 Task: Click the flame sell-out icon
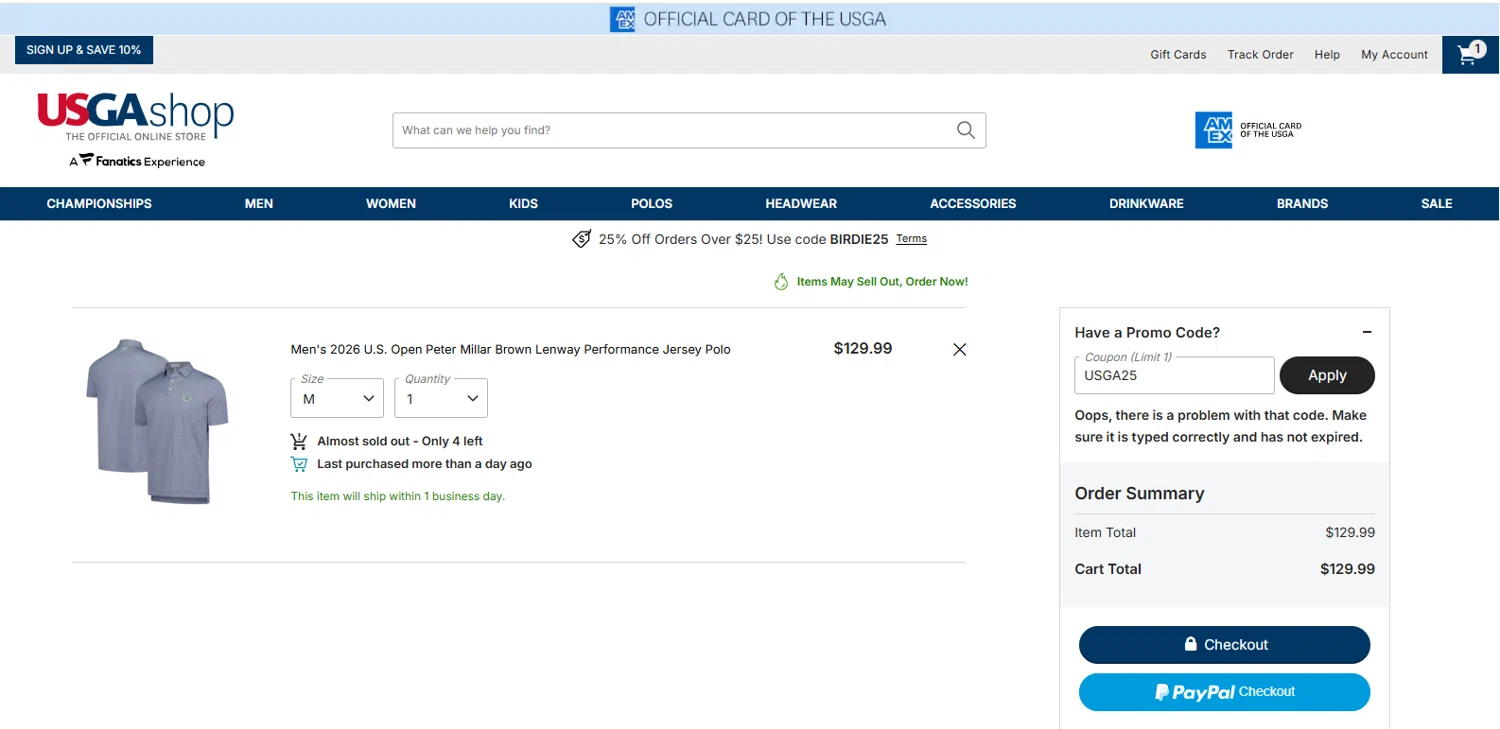781,282
